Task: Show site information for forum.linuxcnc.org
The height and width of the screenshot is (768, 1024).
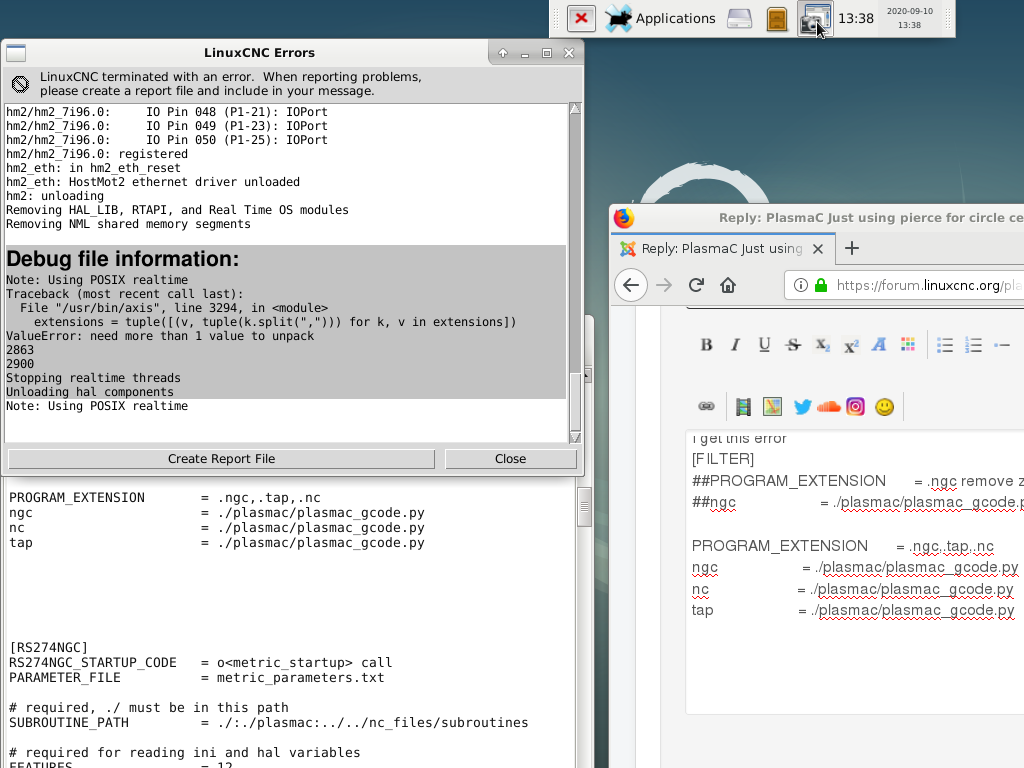Action: click(x=801, y=285)
